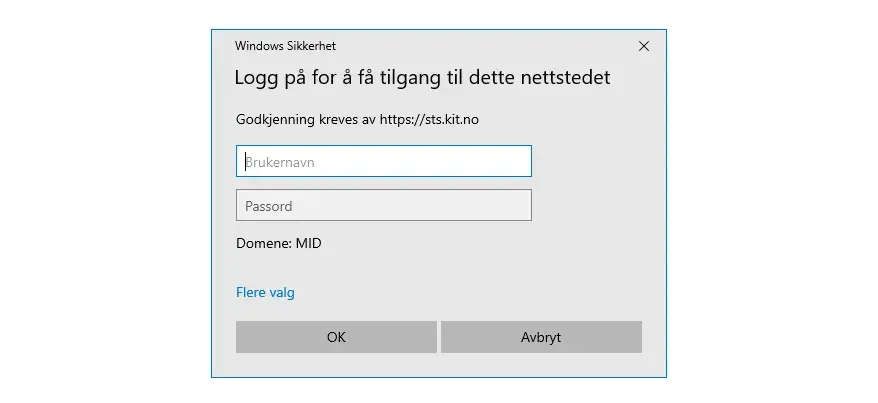Show more sign-in options via Flere valg
Image resolution: width=878 pixels, height=403 pixels.
coord(265,293)
